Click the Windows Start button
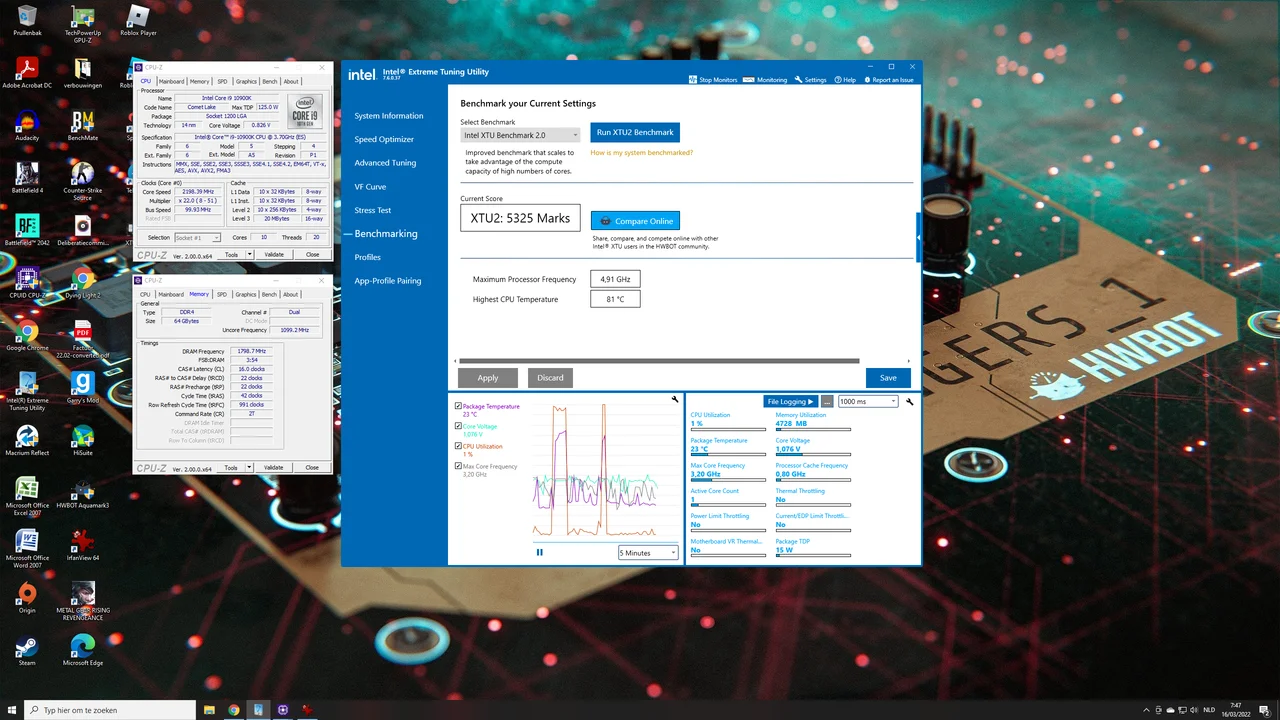Viewport: 1280px width, 720px height. tap(10, 710)
